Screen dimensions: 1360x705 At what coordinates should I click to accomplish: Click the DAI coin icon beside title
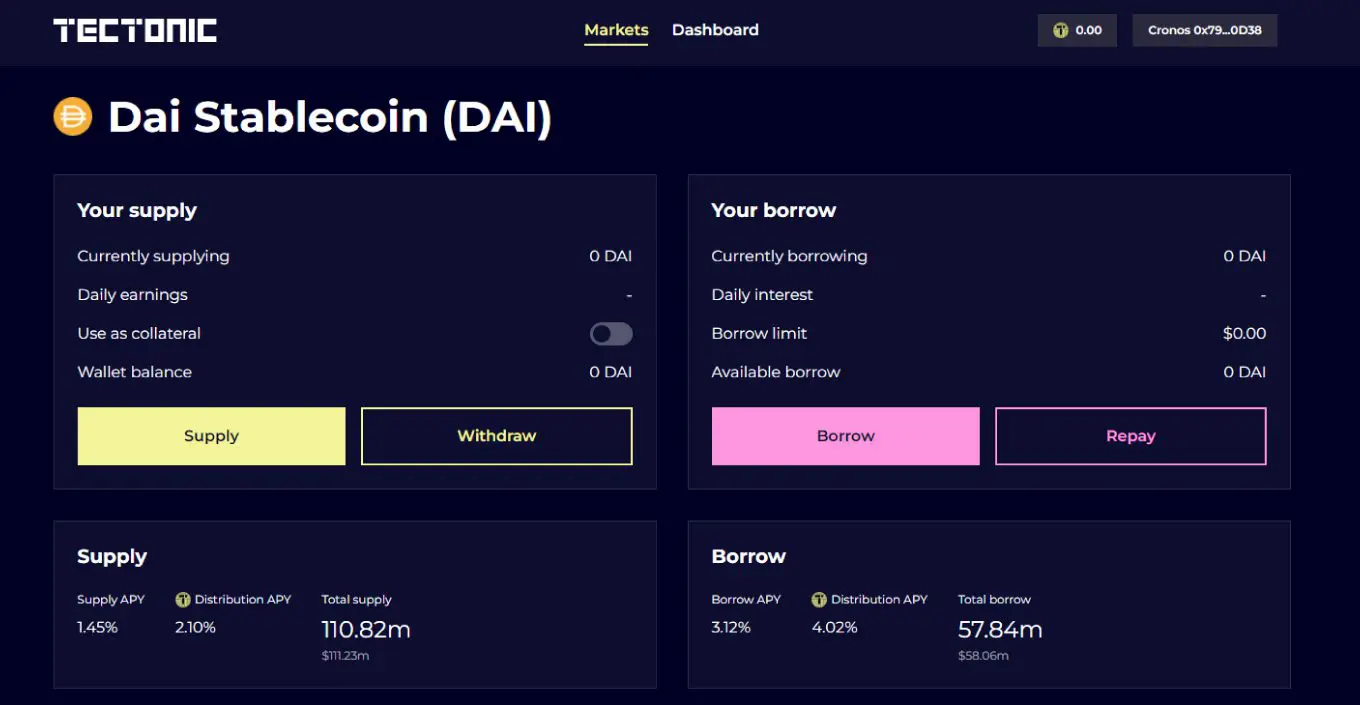click(x=73, y=117)
